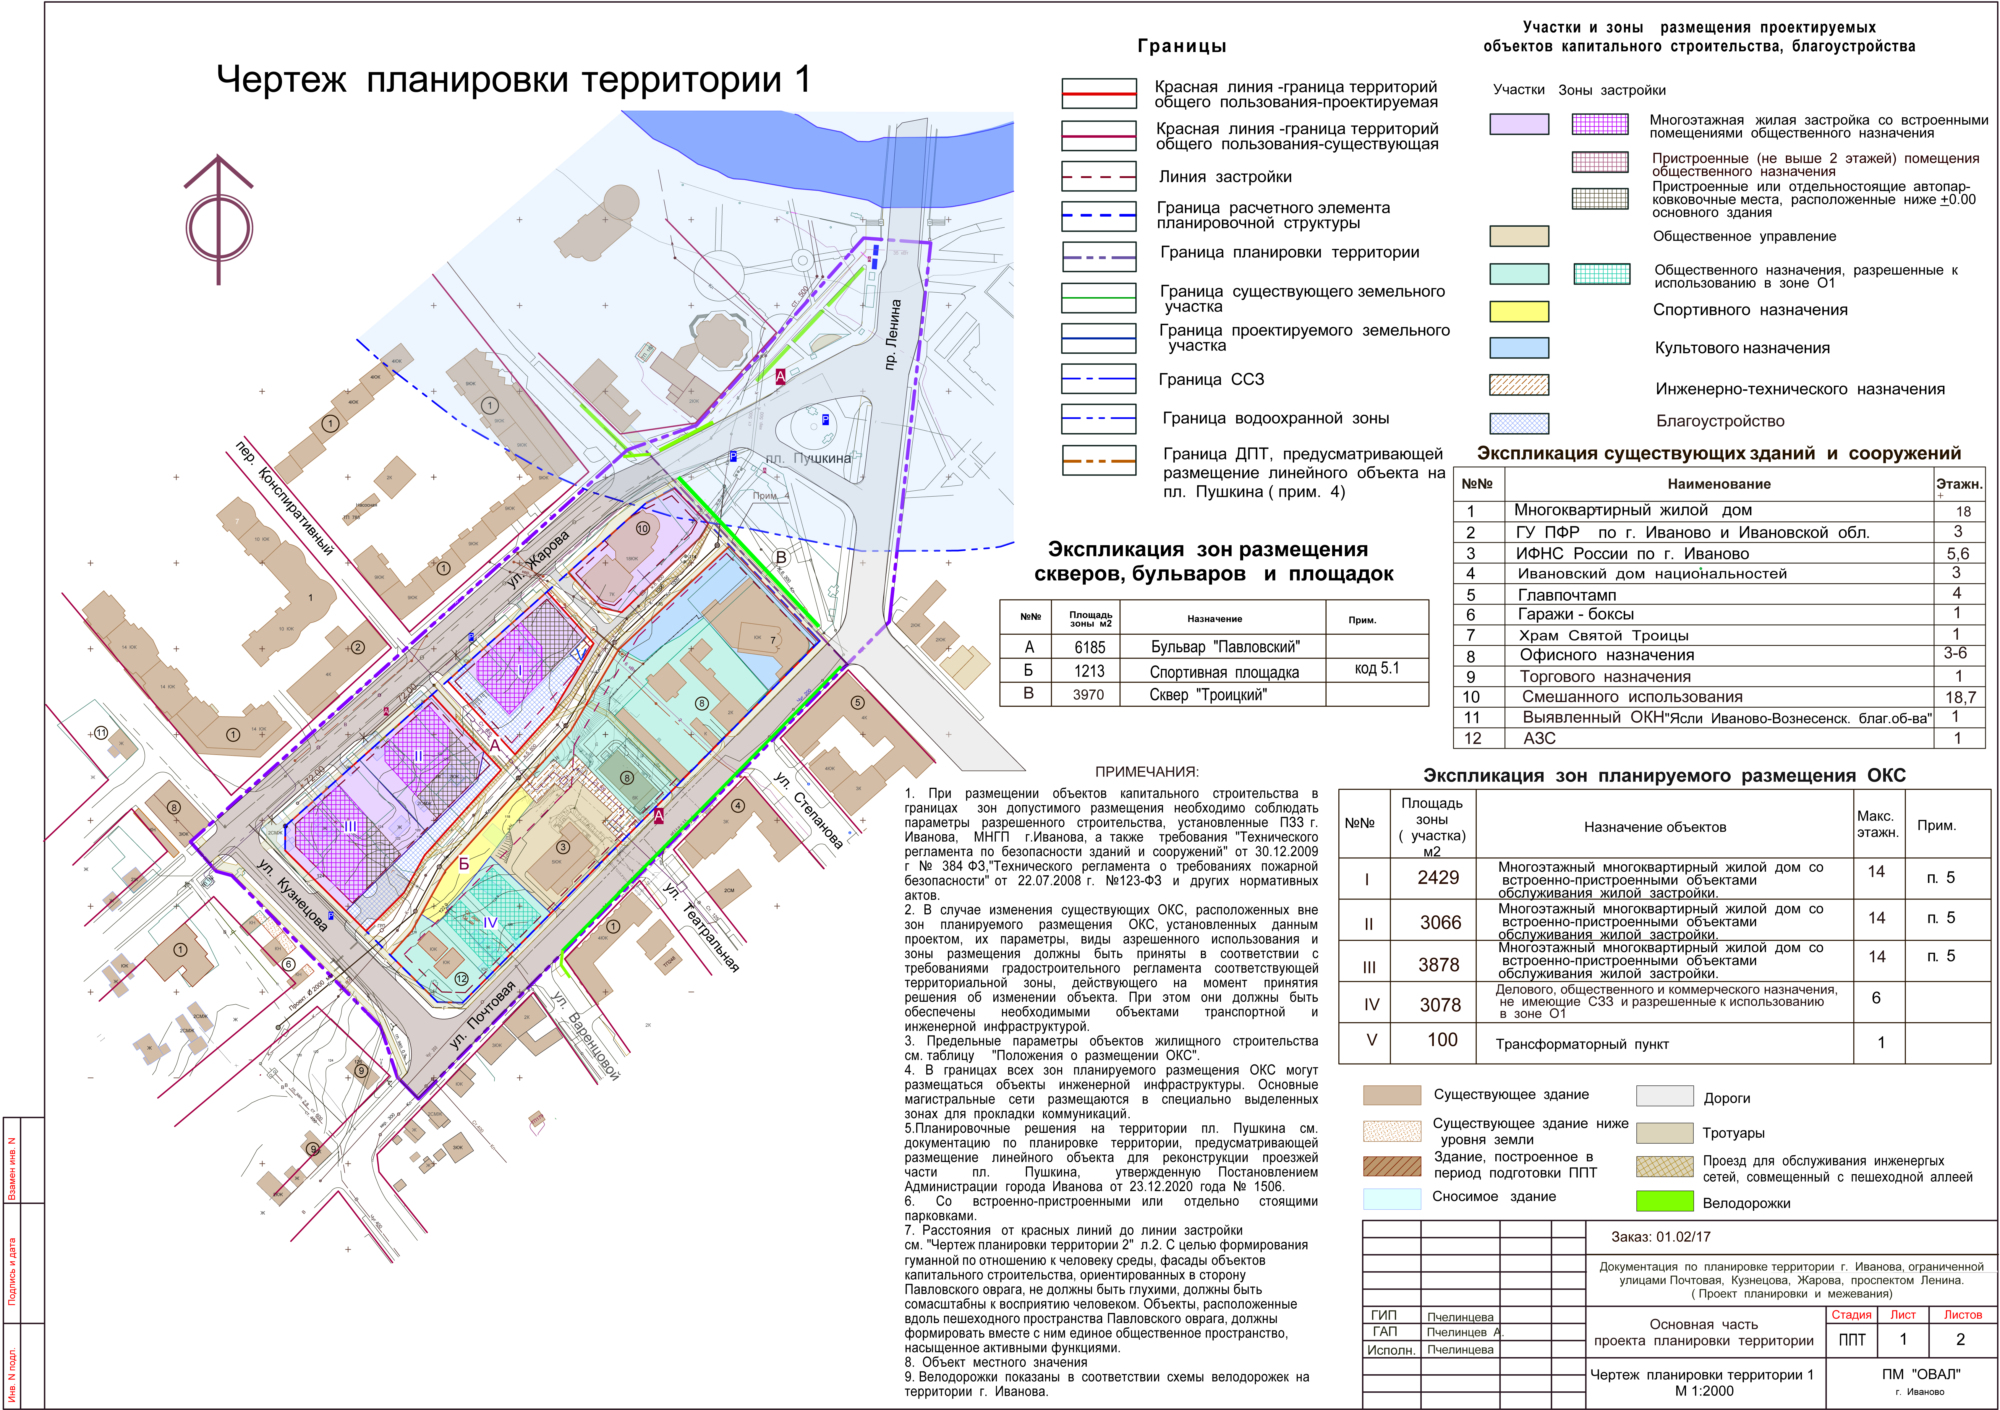Click zone IV area 3078 table cell
This screenshot has width=2000, height=1410.
(1440, 1005)
